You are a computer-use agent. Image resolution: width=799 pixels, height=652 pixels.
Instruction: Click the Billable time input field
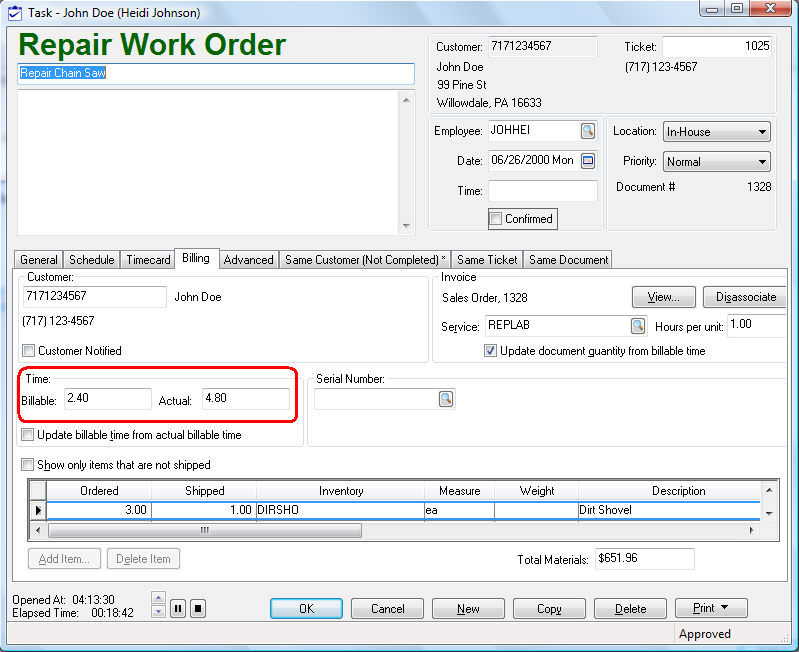coord(107,399)
